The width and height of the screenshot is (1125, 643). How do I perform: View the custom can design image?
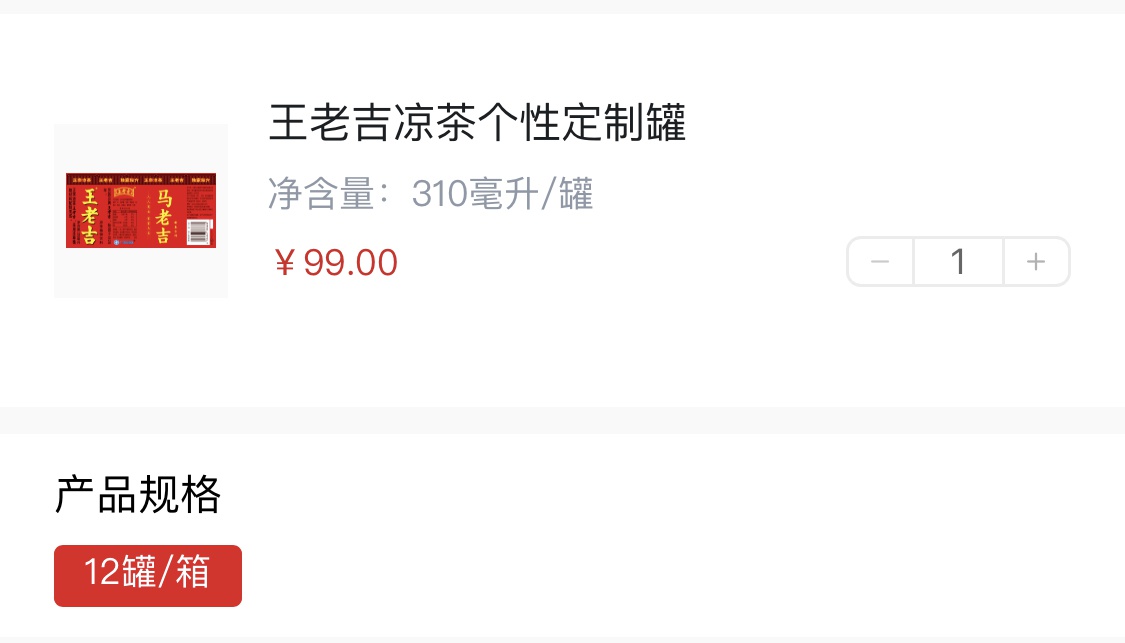[141, 211]
